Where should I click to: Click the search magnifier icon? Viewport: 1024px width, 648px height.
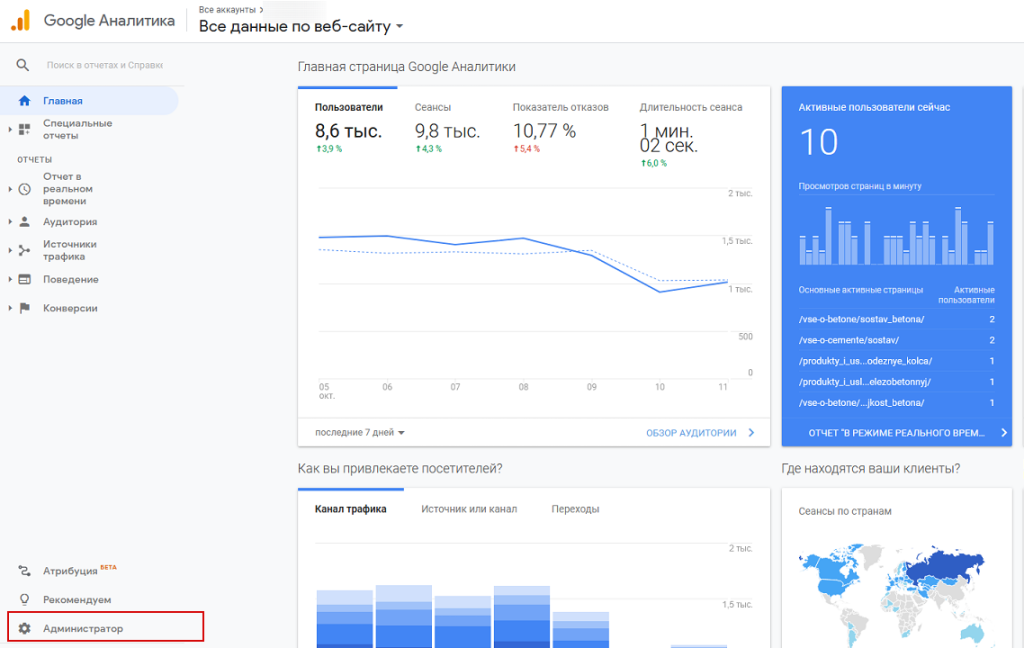23,65
